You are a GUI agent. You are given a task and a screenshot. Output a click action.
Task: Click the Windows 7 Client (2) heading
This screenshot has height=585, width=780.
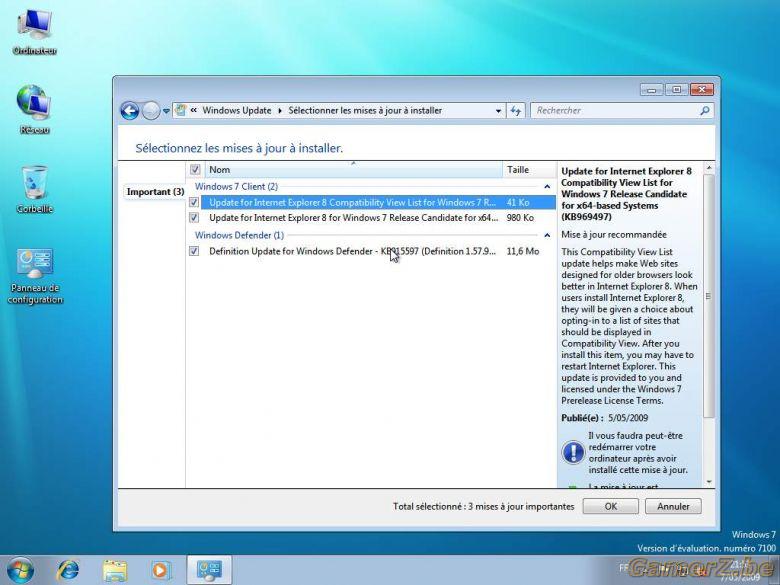point(236,187)
